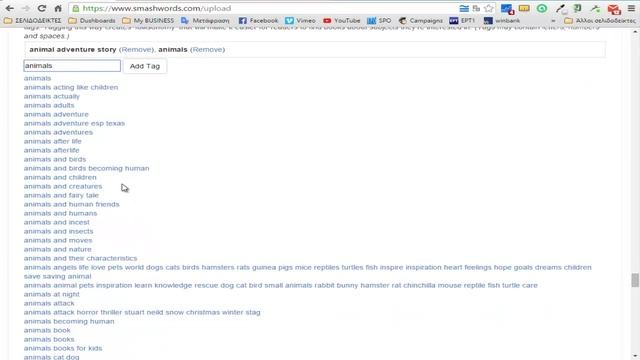Open the Vimeo bookmark

[x=300, y=20]
